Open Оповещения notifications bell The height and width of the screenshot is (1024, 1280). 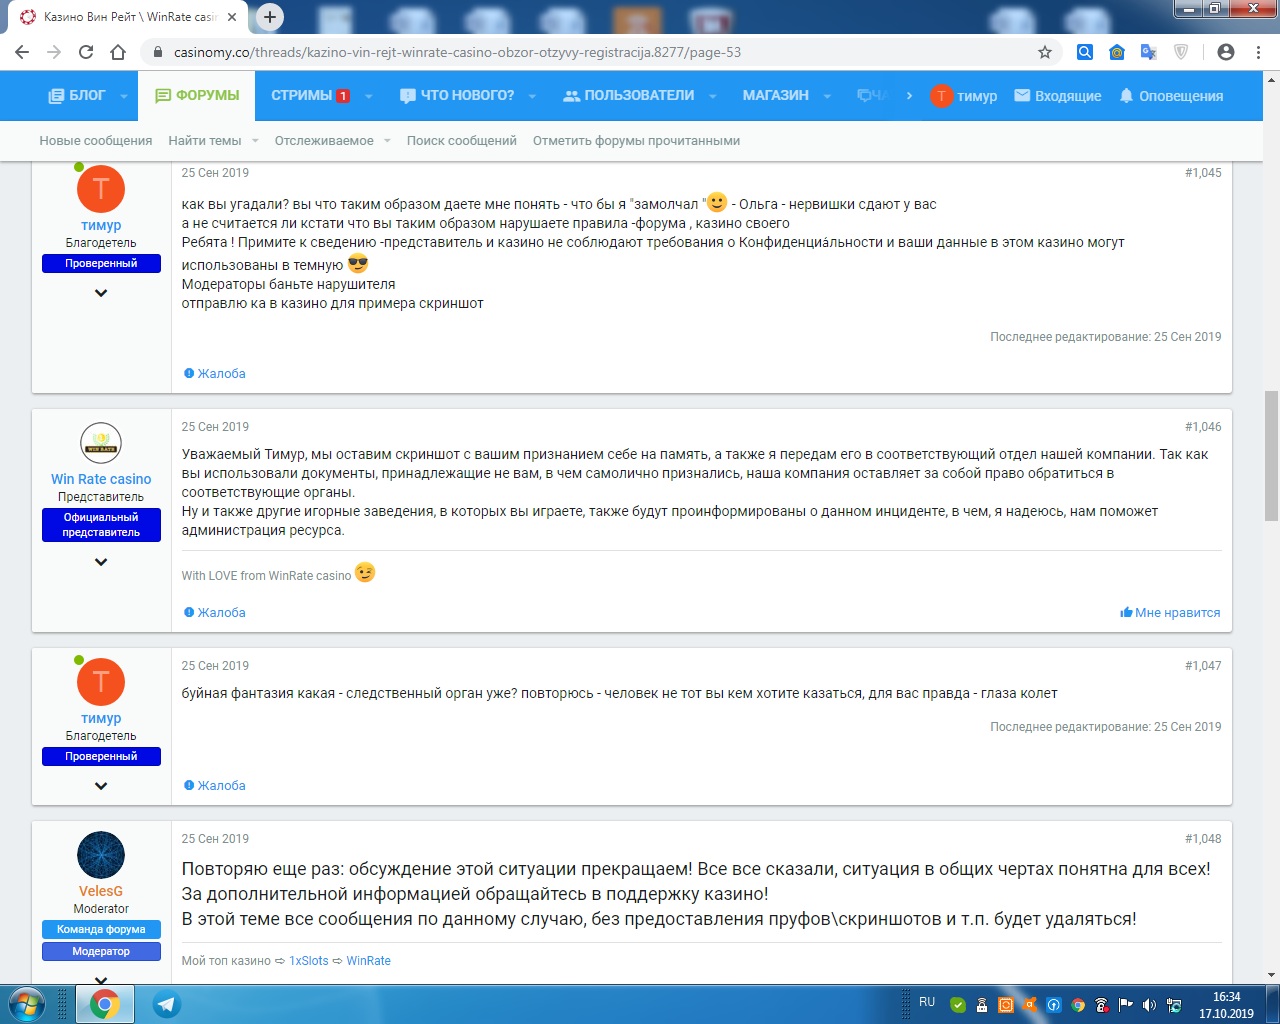(1171, 96)
